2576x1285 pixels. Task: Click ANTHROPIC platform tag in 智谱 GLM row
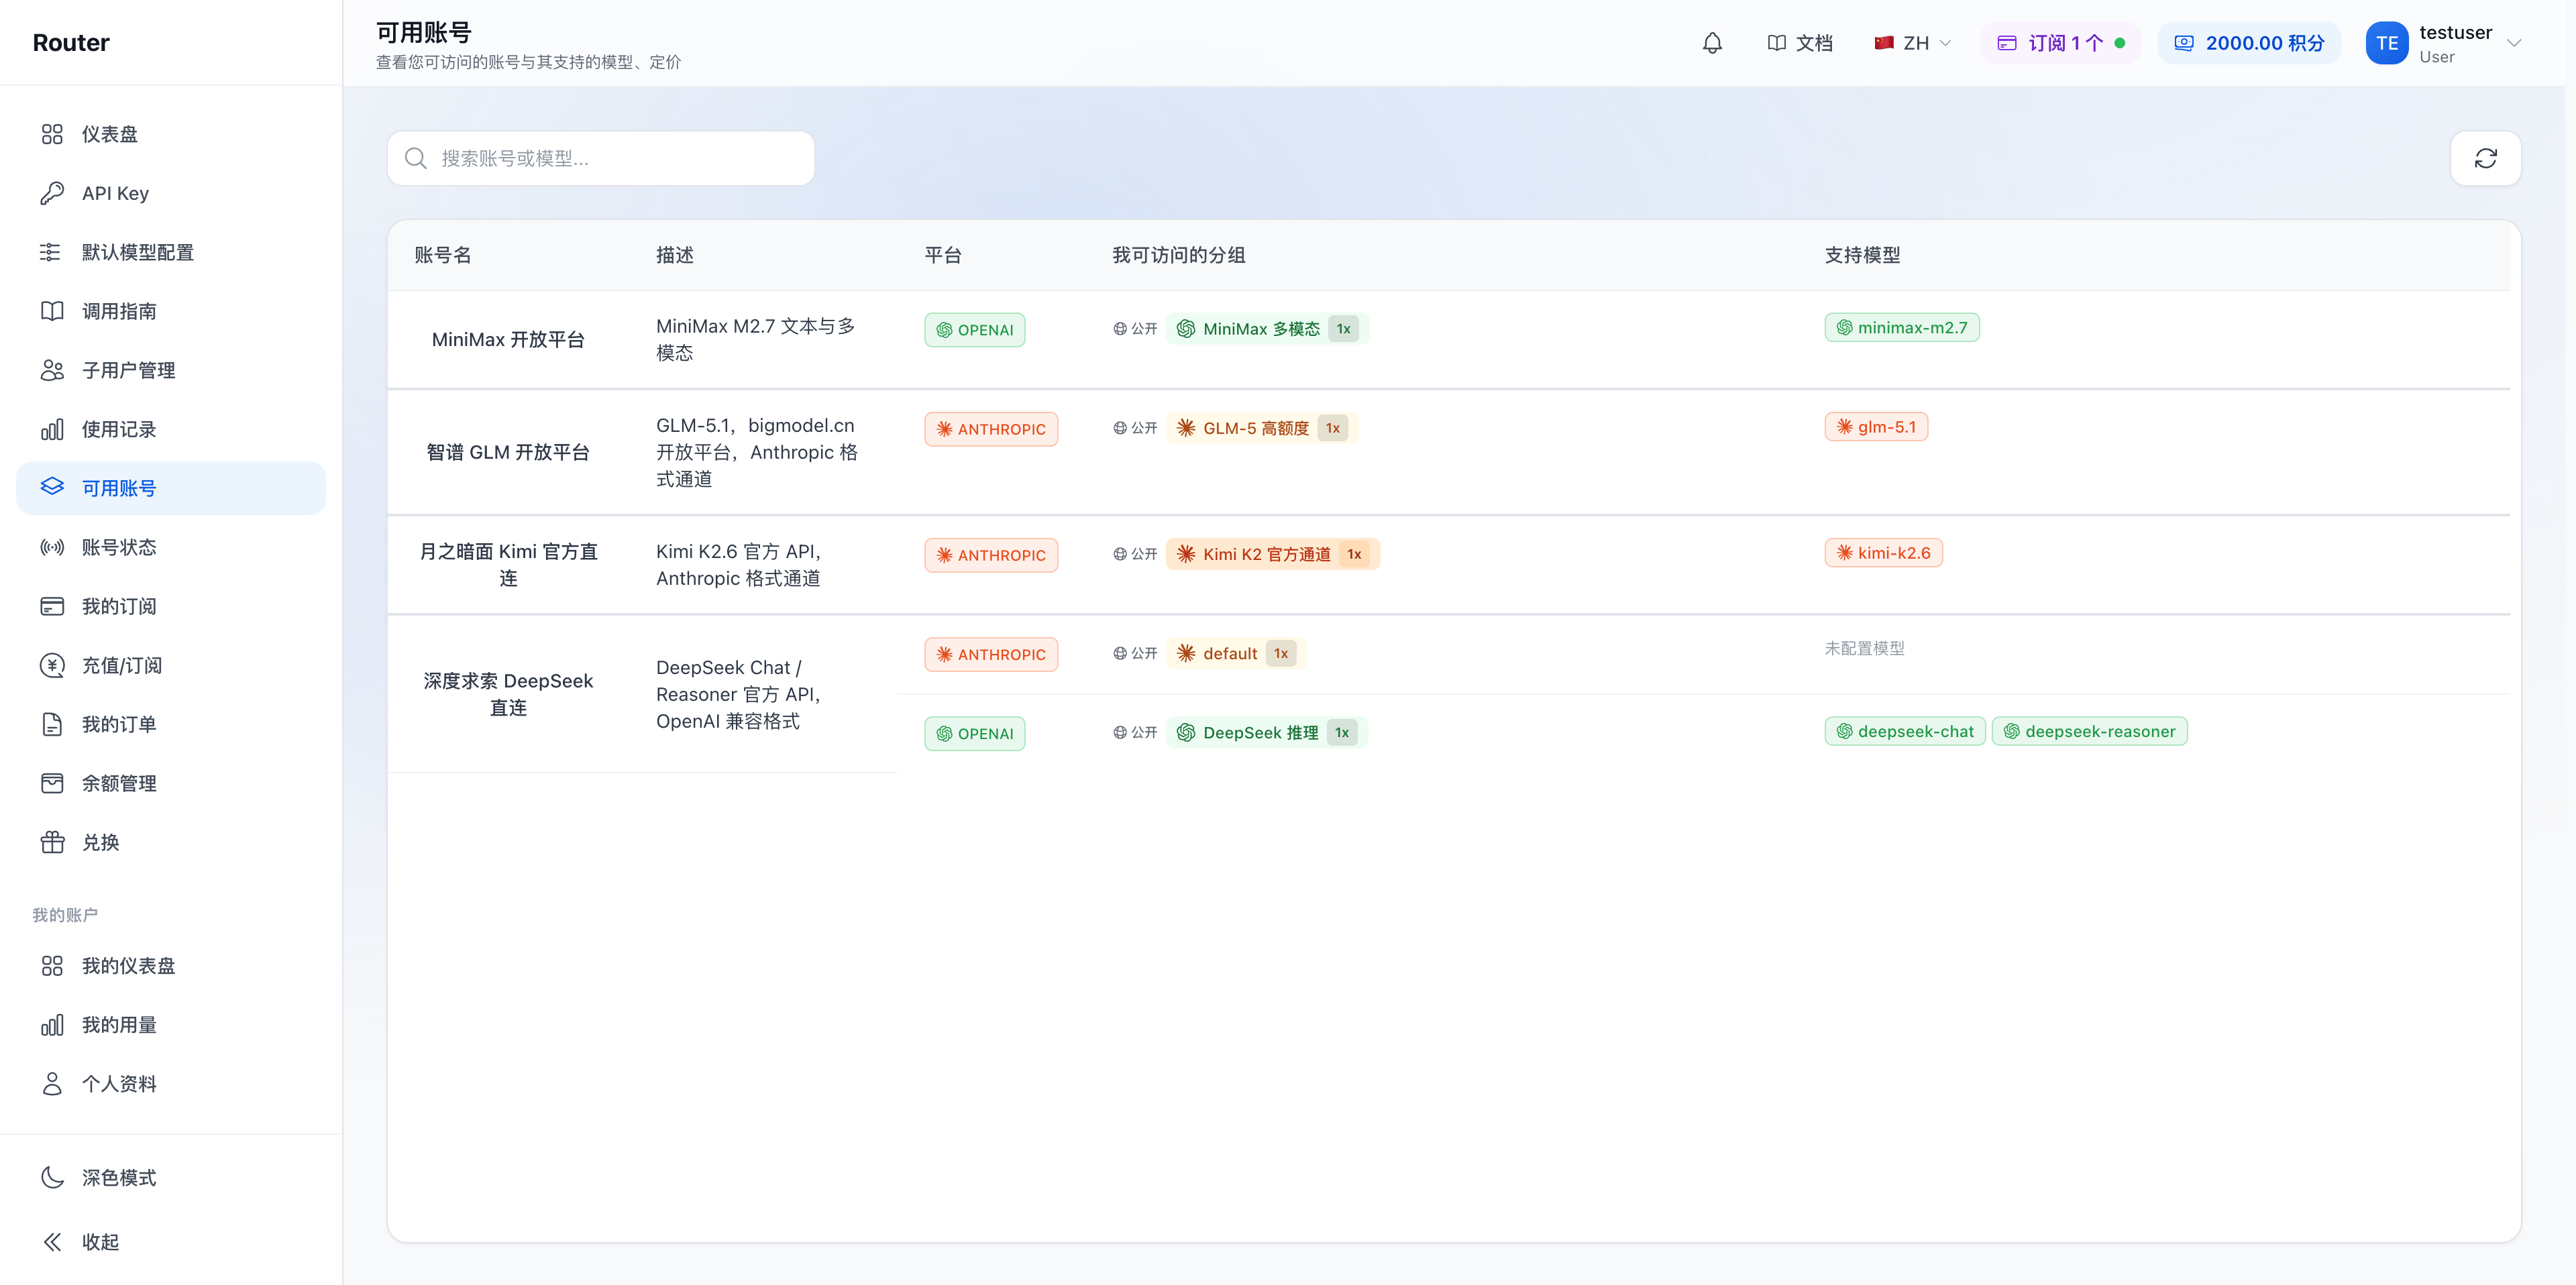pyautogui.click(x=991, y=429)
